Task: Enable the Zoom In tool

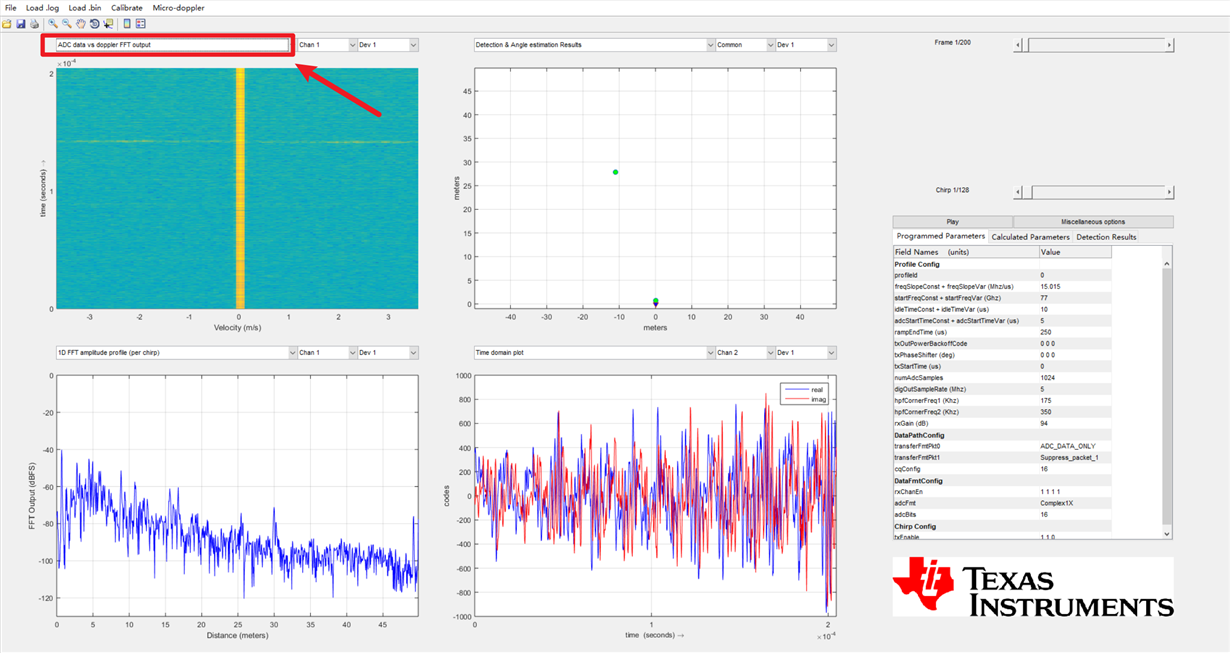Action: 52,24
